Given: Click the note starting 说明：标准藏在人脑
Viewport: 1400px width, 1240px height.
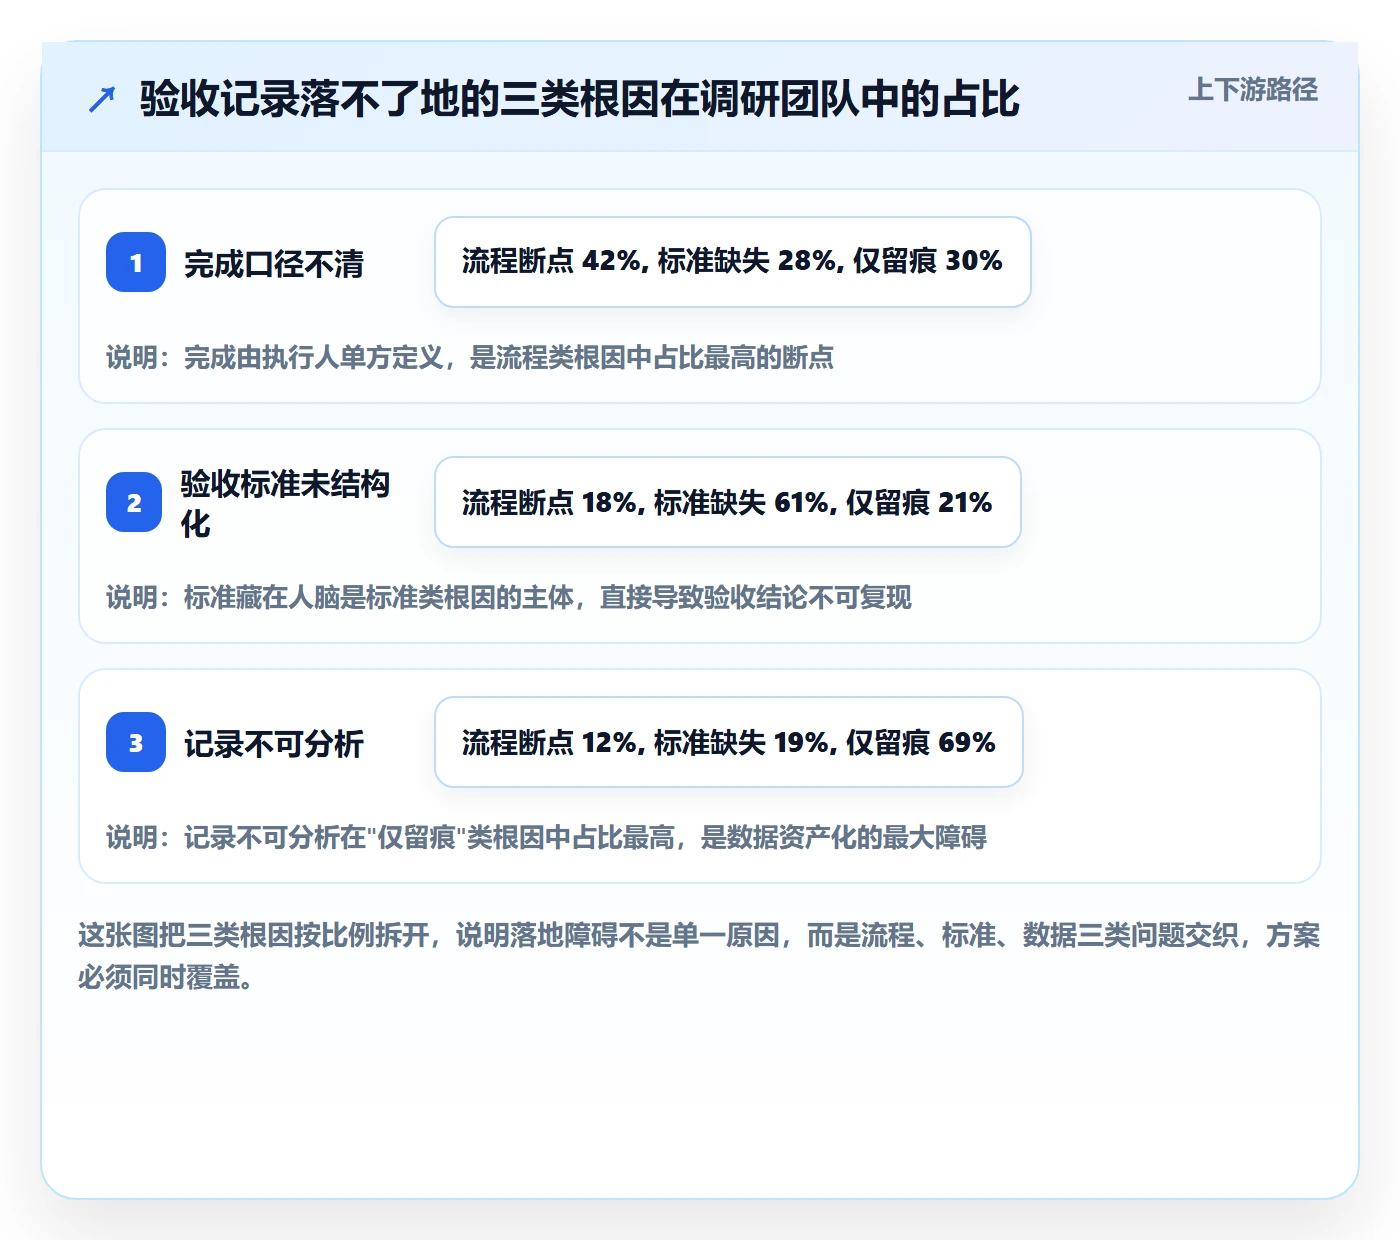Looking at the screenshot, I should pyautogui.click(x=509, y=597).
